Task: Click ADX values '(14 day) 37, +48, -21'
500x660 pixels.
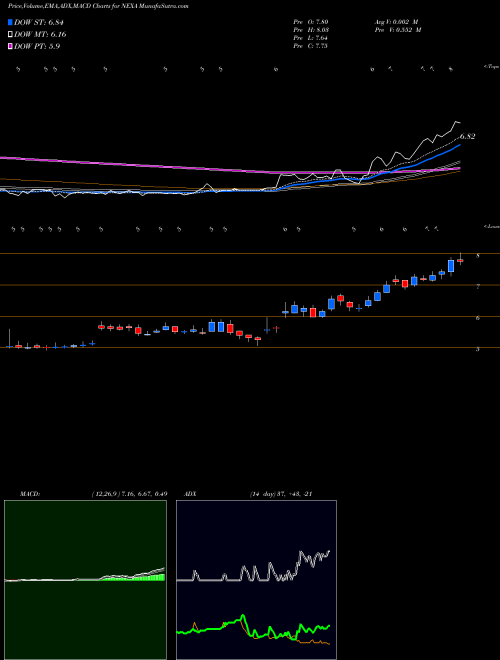Action: pyautogui.click(x=280, y=494)
